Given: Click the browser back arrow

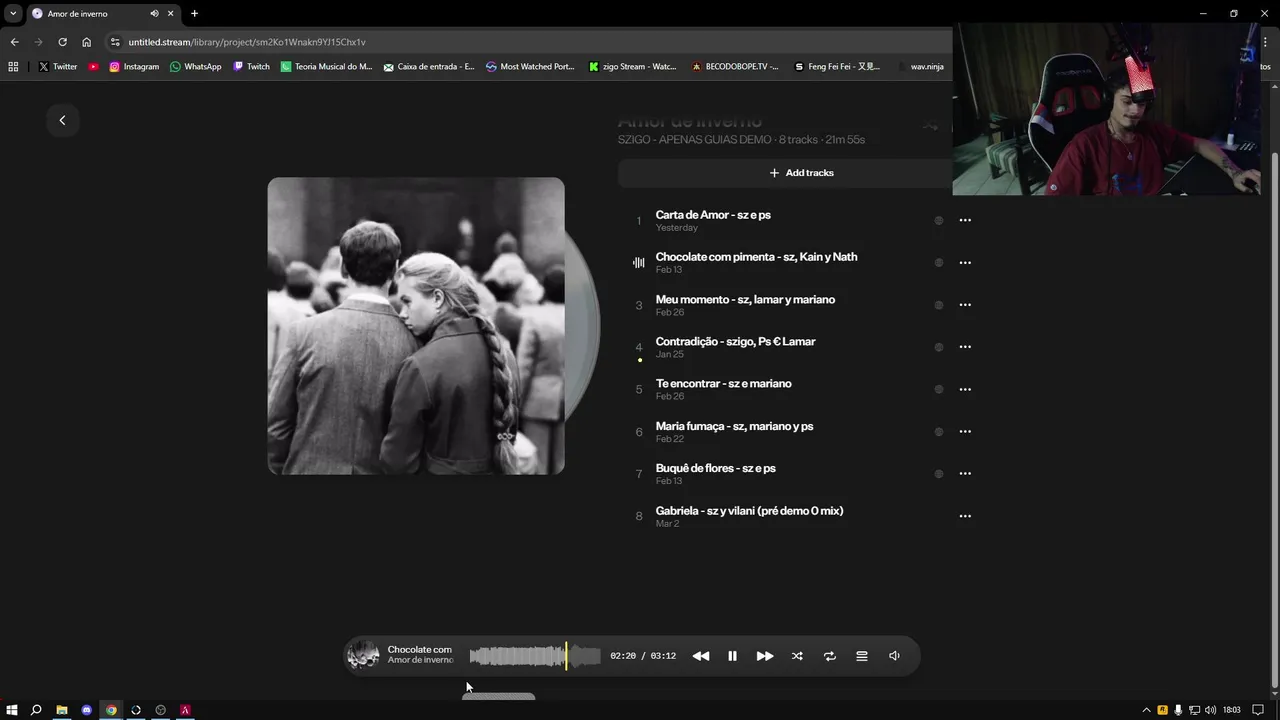Looking at the screenshot, I should tap(14, 42).
